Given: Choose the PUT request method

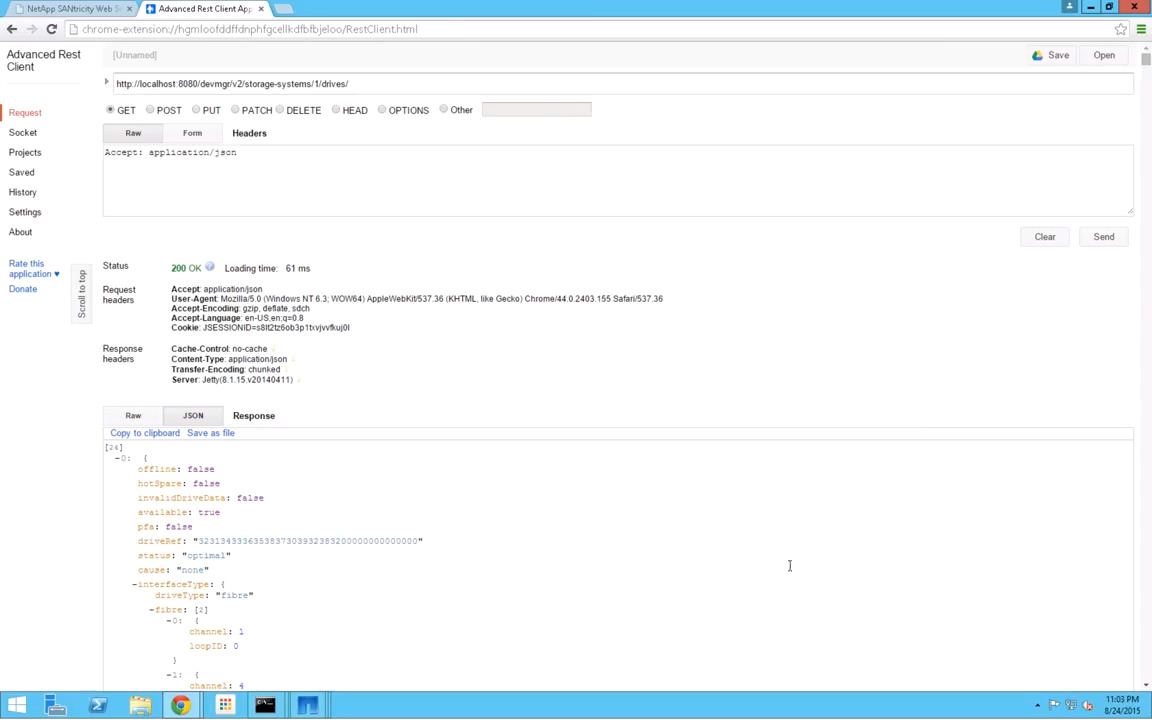Looking at the screenshot, I should [x=197, y=110].
